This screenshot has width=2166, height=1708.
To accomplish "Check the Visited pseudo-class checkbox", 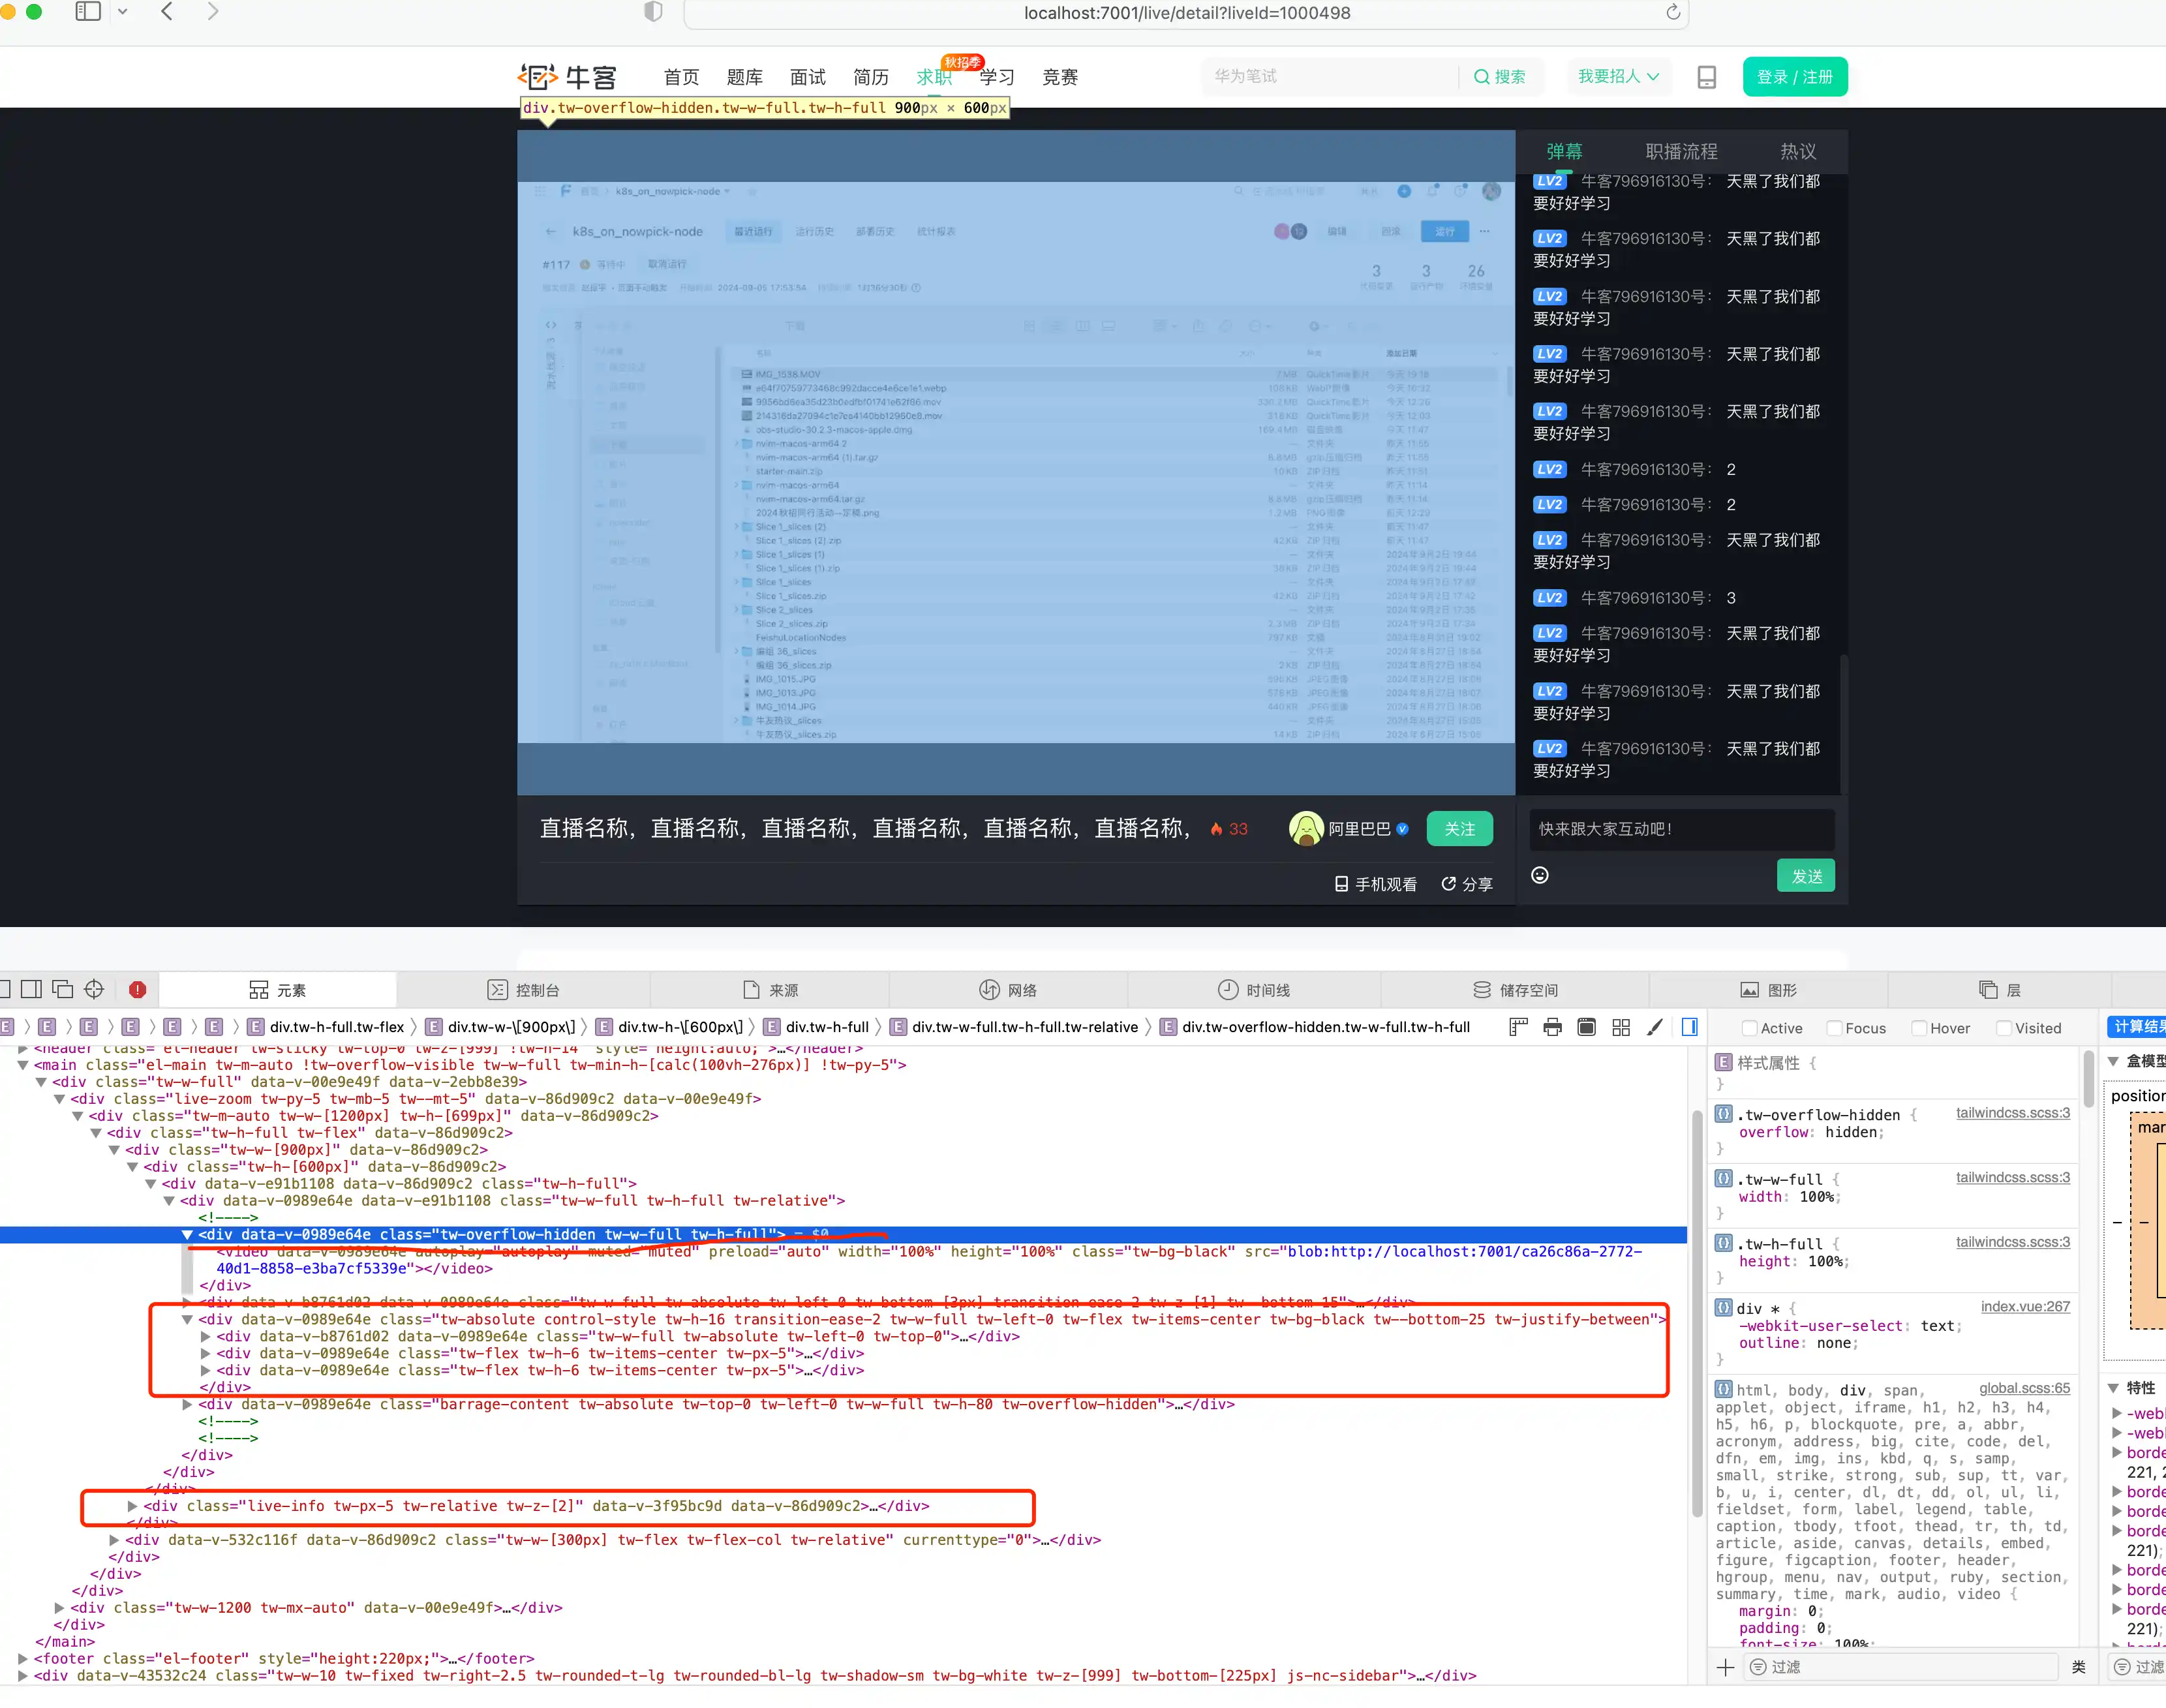I will tap(2003, 1027).
